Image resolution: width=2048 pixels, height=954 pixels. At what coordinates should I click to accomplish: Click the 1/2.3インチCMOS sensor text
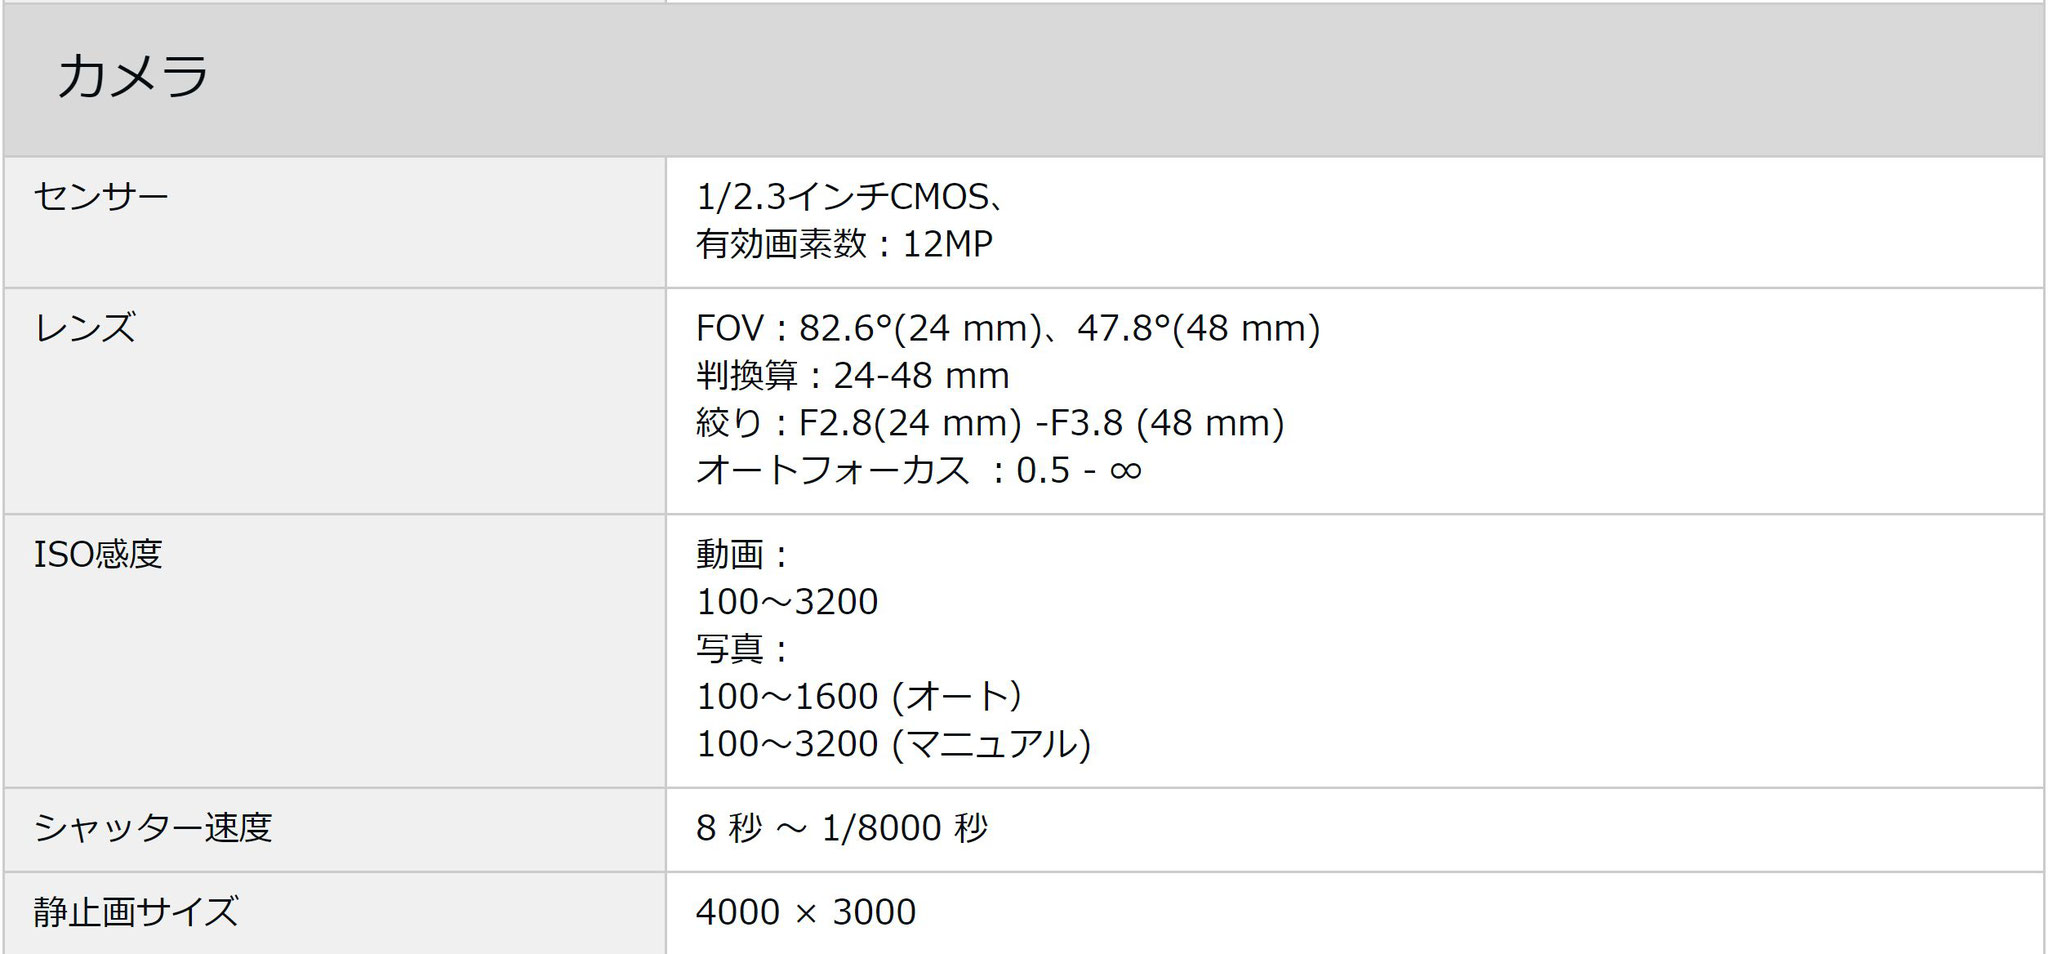click(850, 197)
